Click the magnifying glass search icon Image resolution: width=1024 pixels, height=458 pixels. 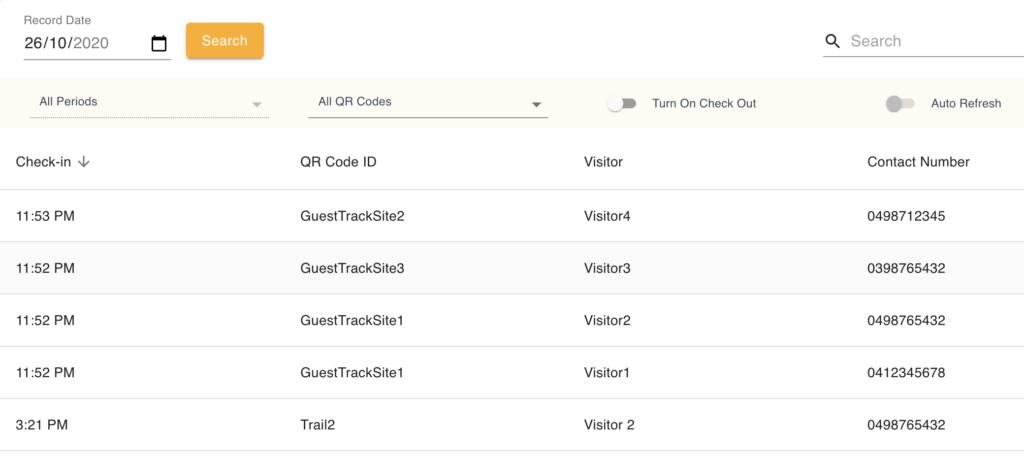click(832, 41)
